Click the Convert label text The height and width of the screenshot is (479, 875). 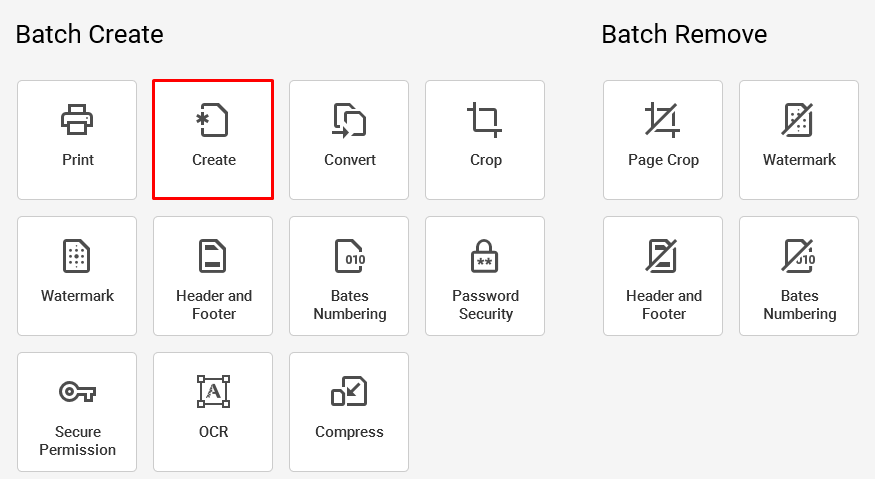(x=350, y=160)
